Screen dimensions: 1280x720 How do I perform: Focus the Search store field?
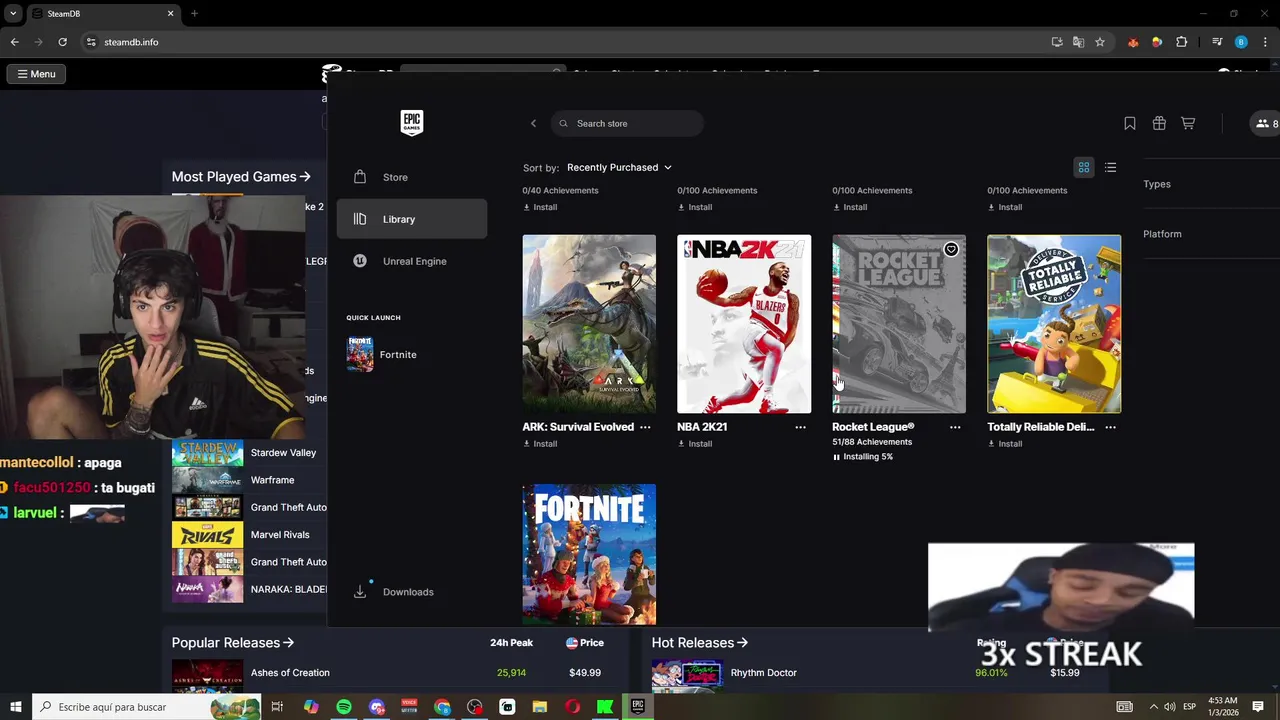click(627, 123)
